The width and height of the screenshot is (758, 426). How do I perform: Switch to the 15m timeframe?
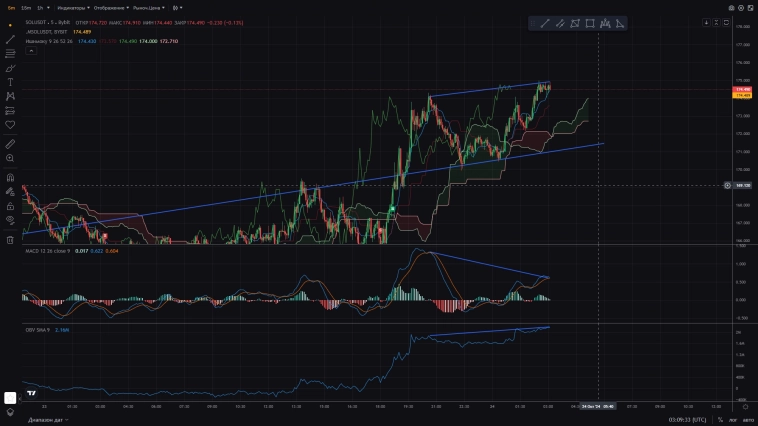click(x=25, y=7)
